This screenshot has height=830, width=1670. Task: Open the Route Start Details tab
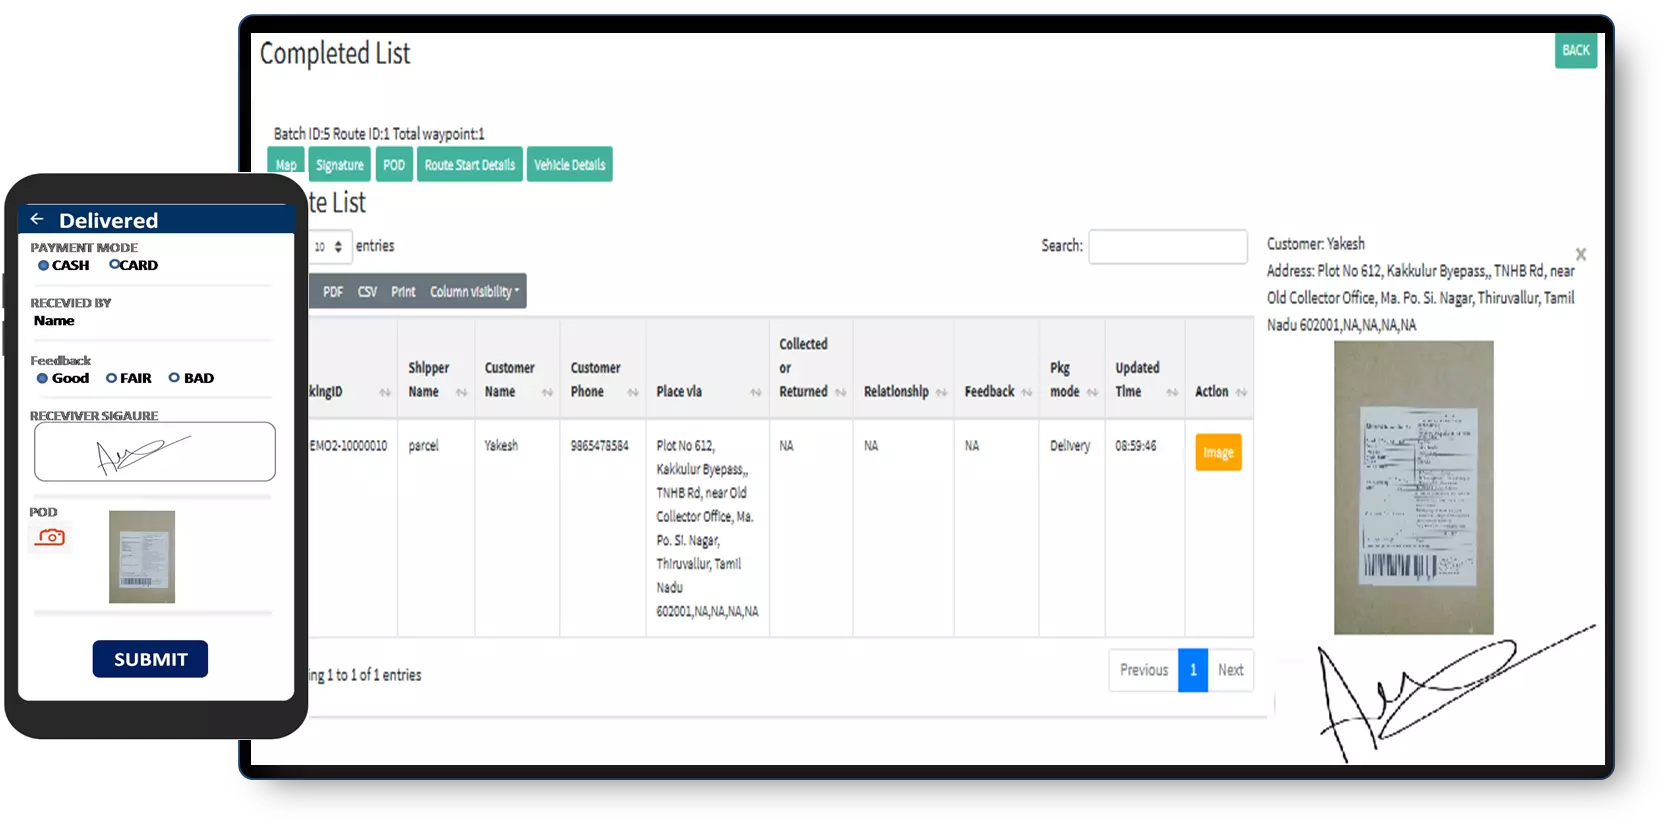(x=469, y=165)
